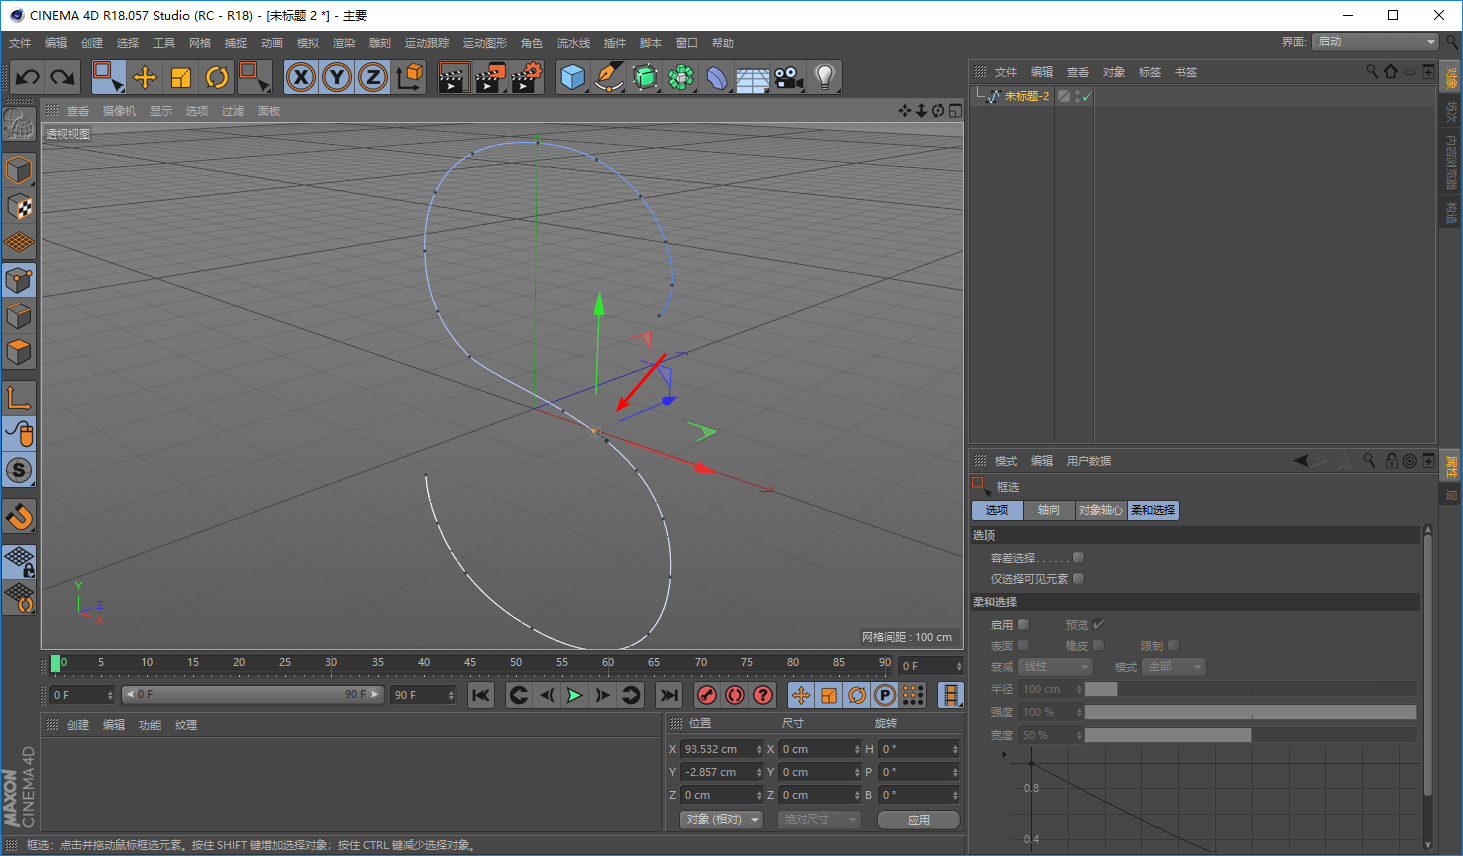
Task: Open the 摄像机 viewport menu
Action: [119, 111]
